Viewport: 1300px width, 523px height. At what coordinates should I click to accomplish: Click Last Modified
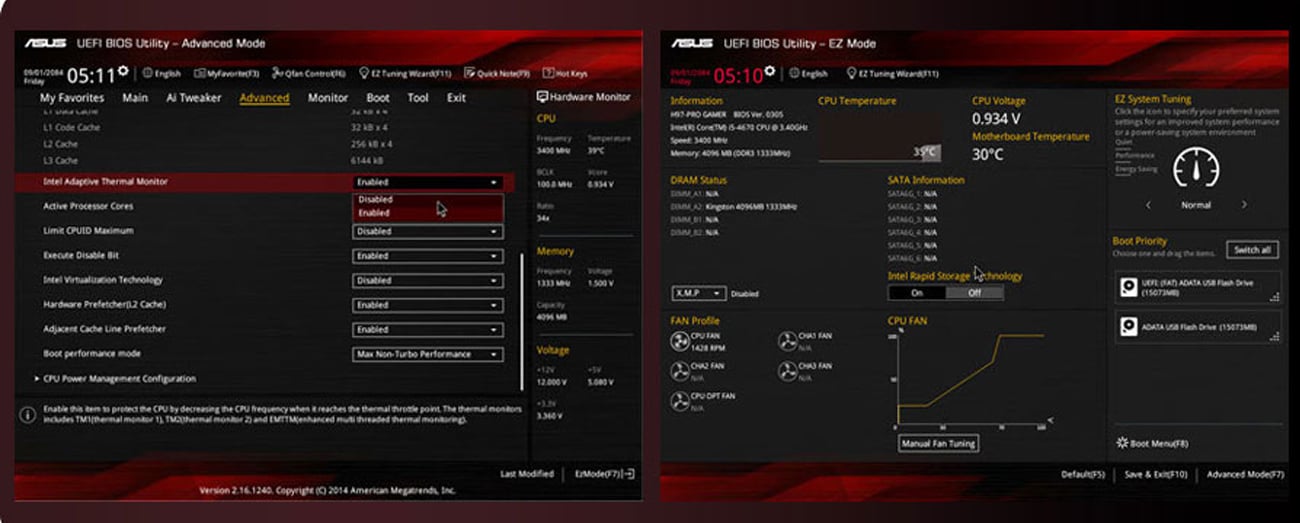(527, 474)
